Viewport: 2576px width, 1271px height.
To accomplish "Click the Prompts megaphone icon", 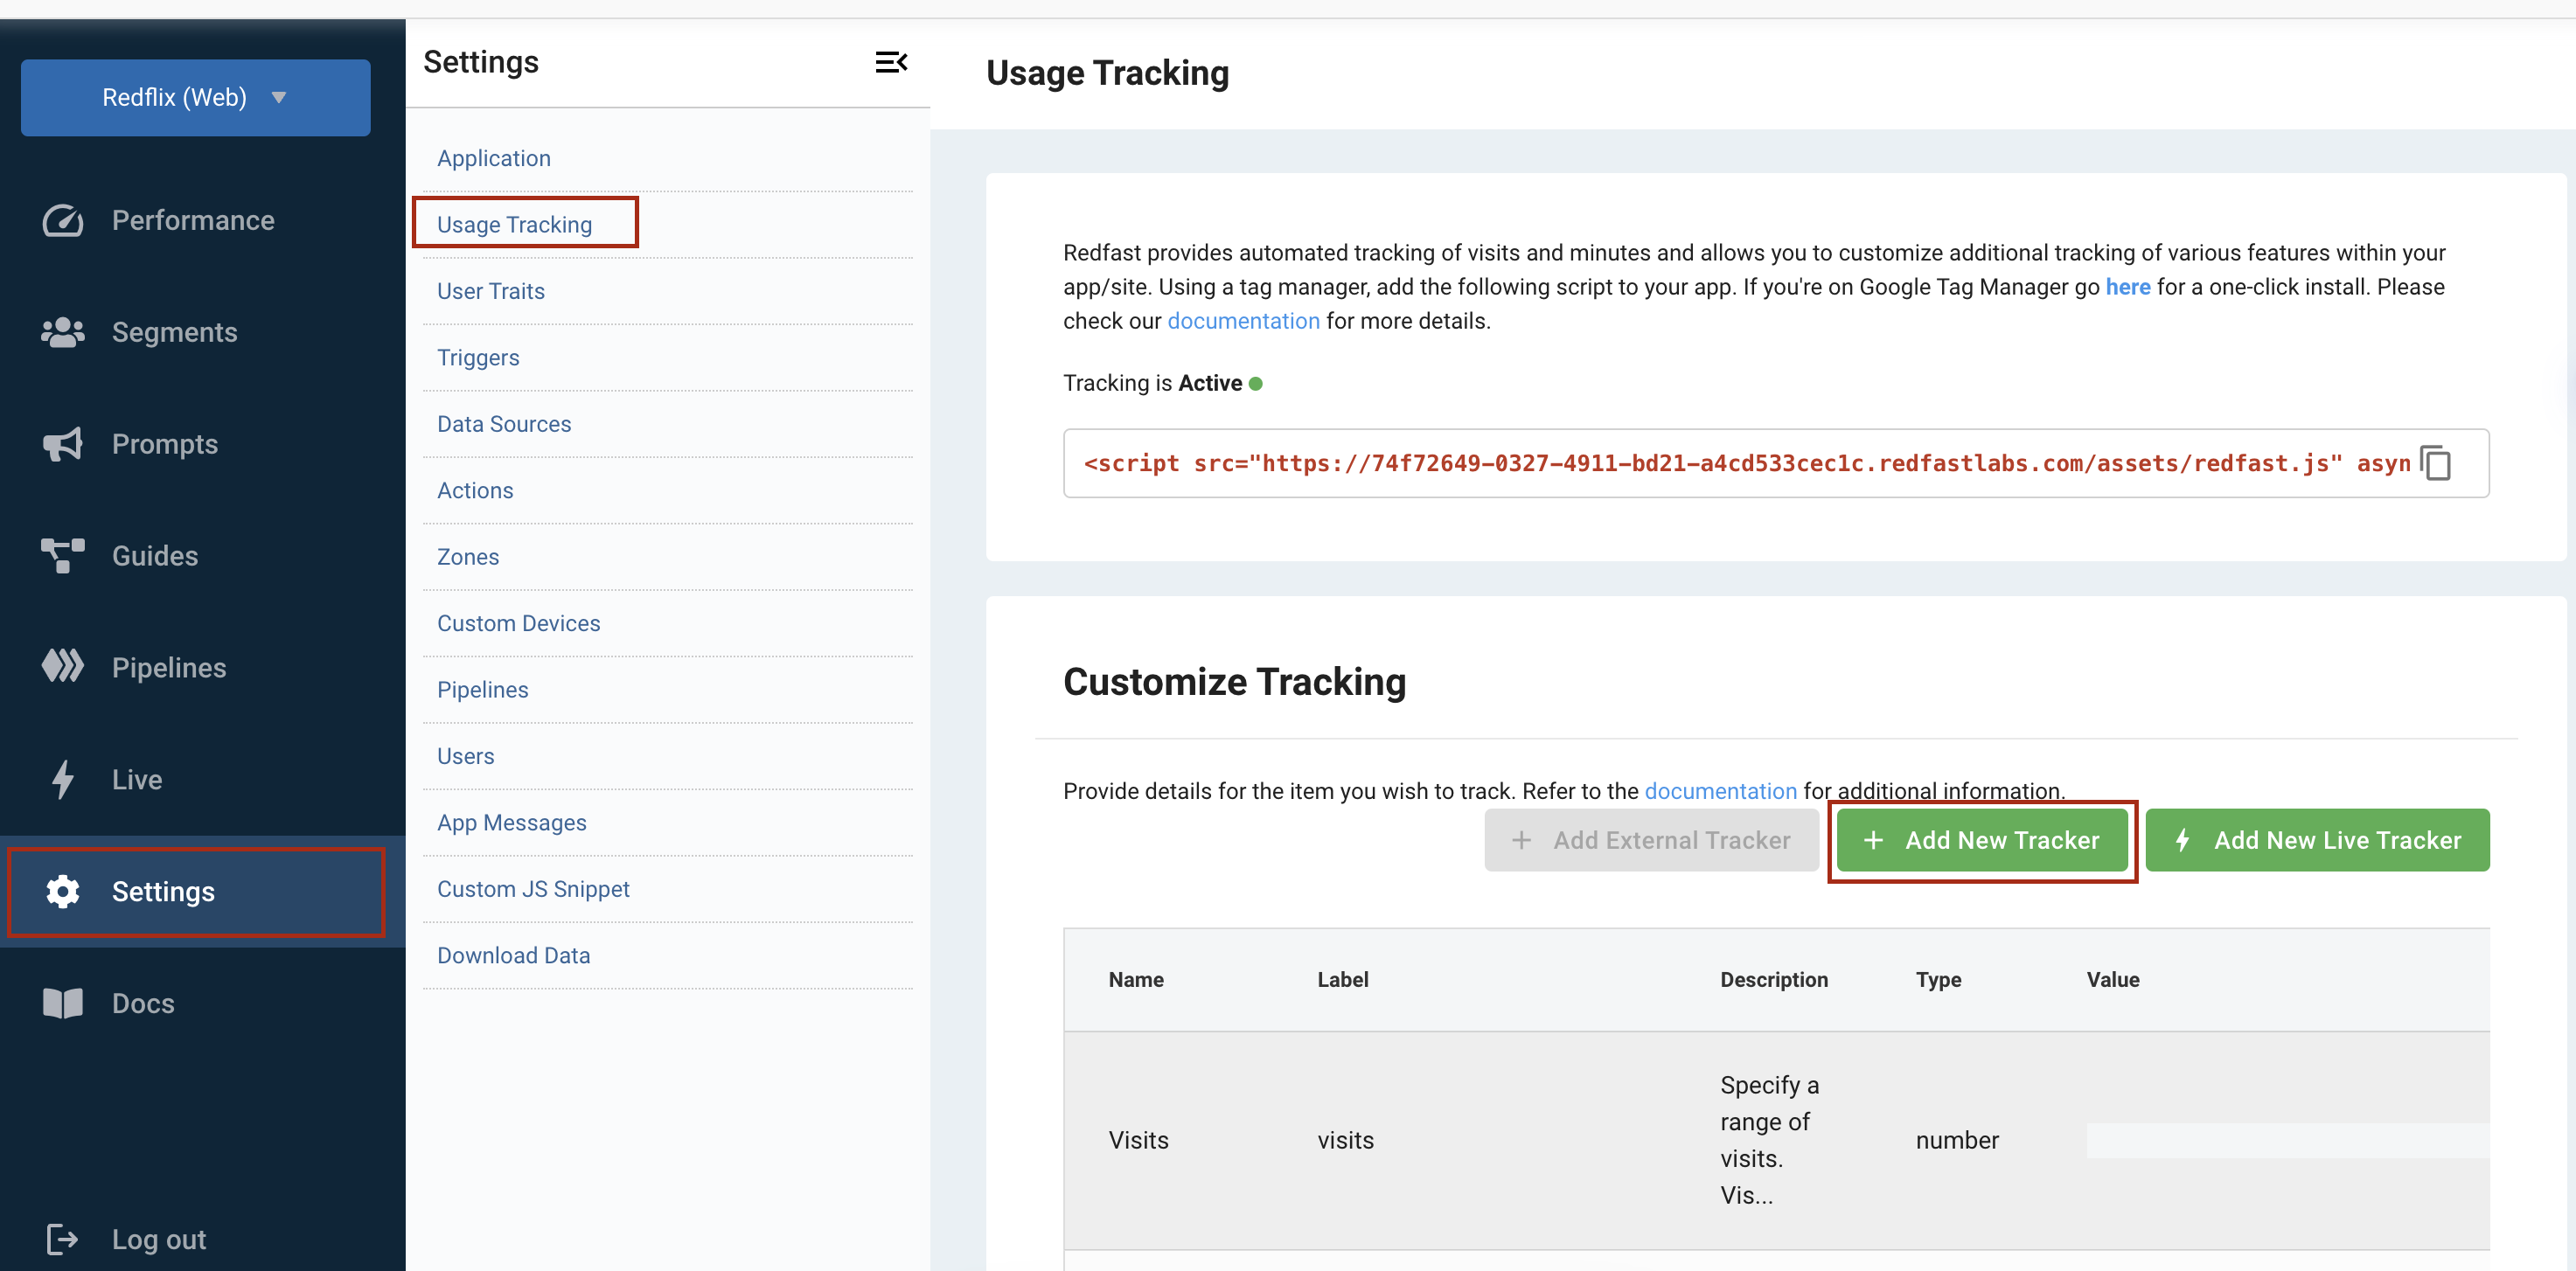I will 62,444.
